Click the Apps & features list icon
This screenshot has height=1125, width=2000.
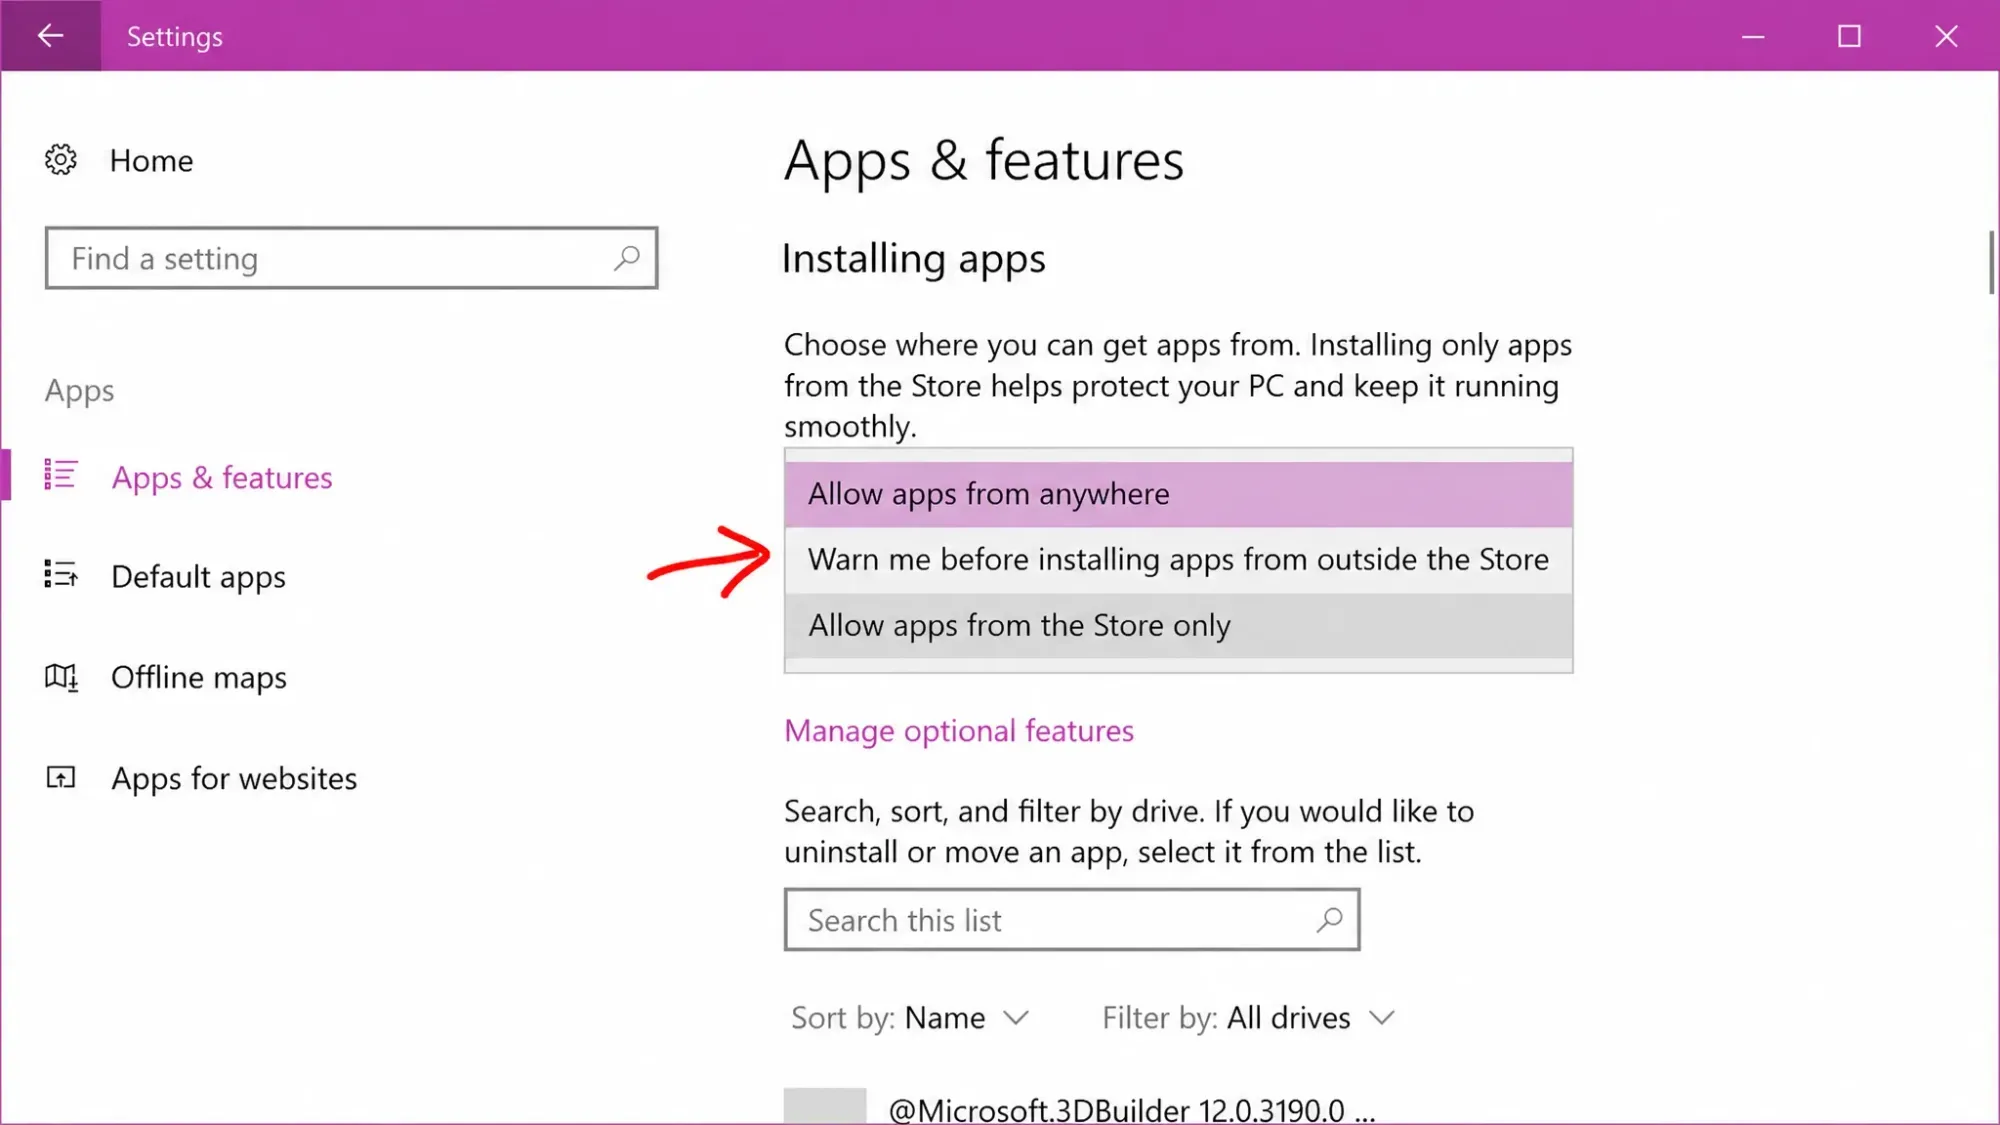[x=60, y=475]
